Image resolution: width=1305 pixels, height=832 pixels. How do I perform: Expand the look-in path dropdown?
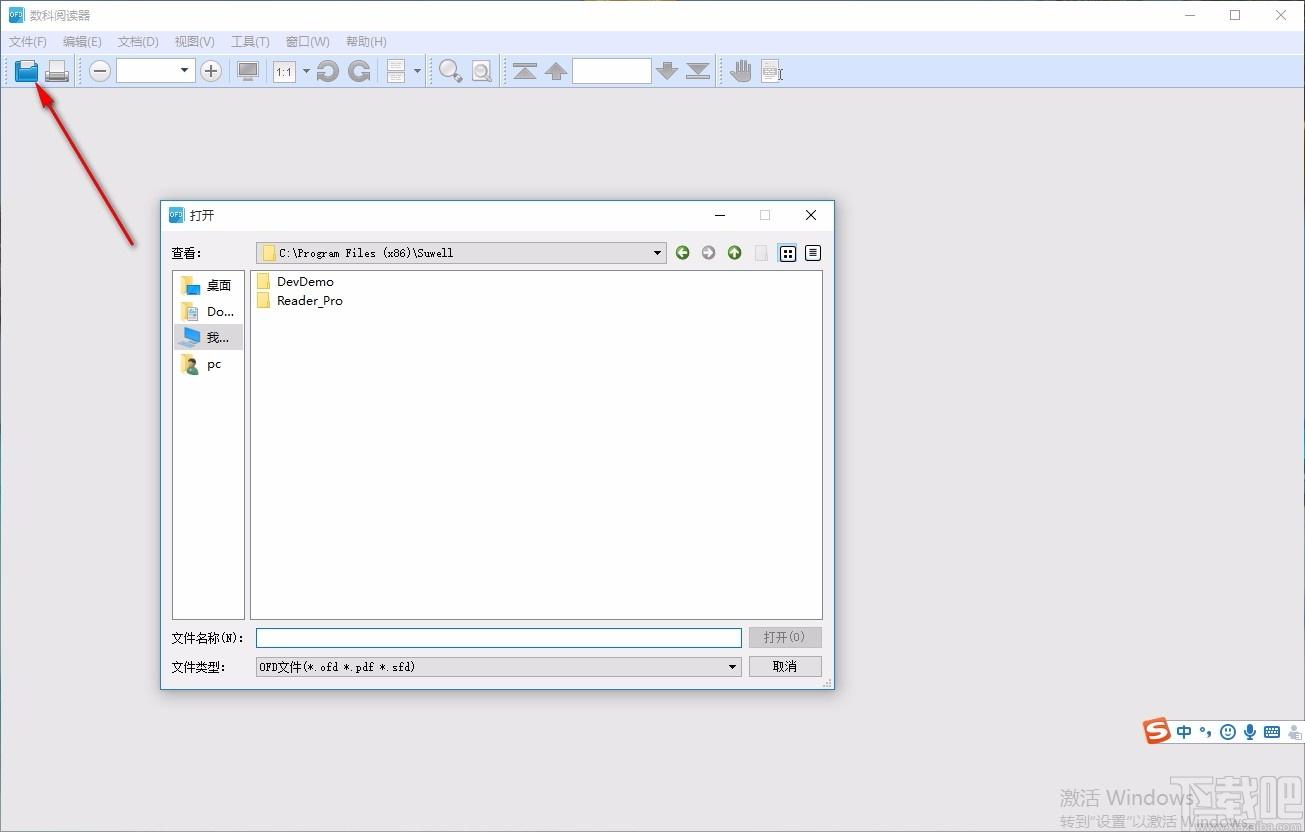pos(657,253)
